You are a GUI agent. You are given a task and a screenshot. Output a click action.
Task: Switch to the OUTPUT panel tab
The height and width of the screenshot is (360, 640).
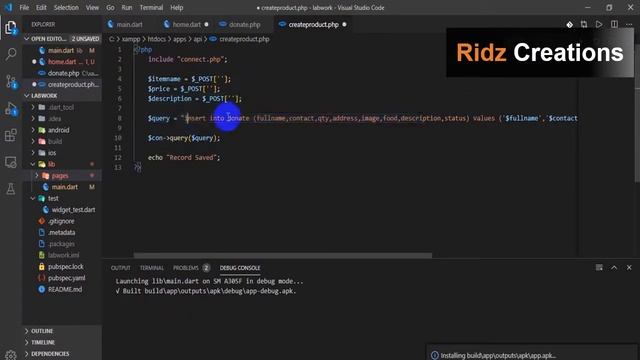tap(120, 268)
